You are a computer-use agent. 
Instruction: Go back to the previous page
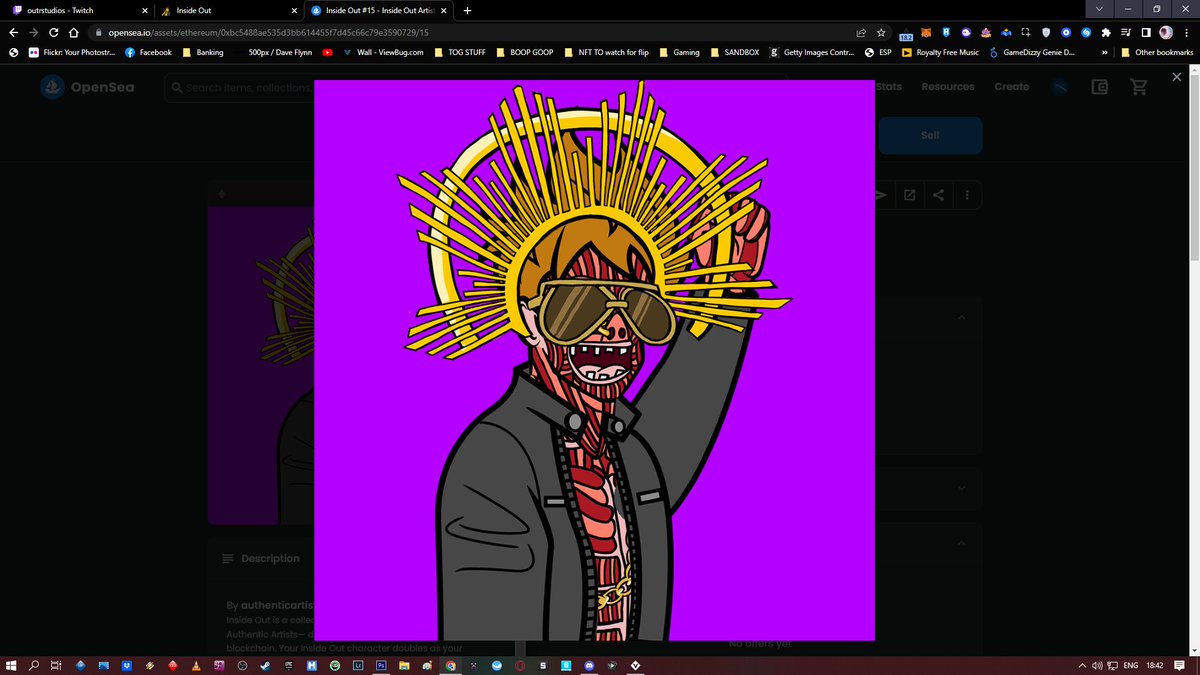pos(13,32)
